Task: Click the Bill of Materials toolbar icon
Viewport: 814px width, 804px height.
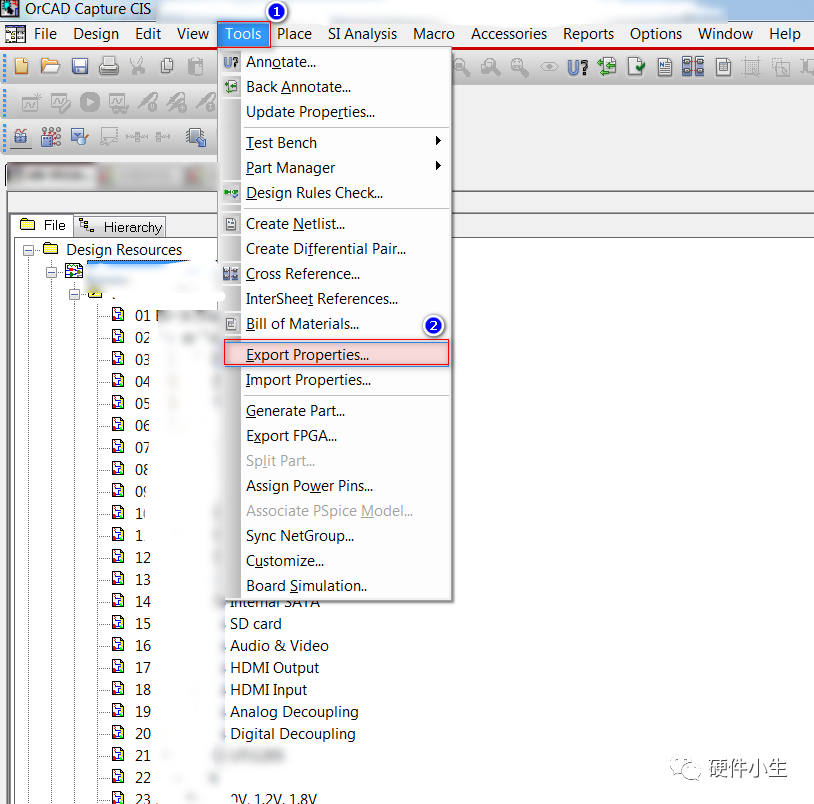Action: pos(723,67)
